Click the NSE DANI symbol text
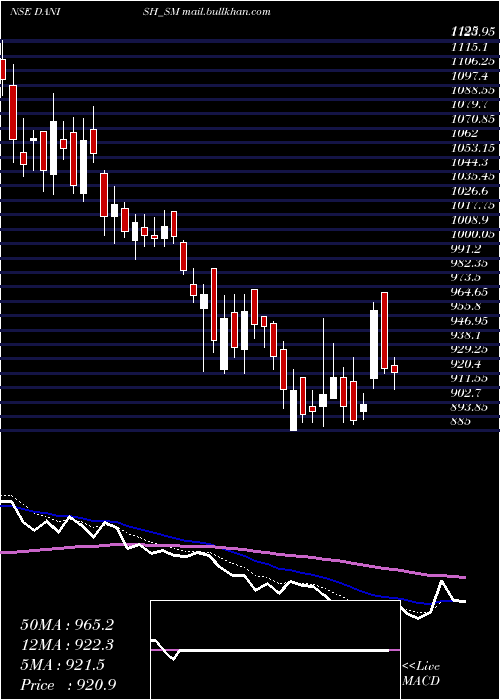 point(35,12)
